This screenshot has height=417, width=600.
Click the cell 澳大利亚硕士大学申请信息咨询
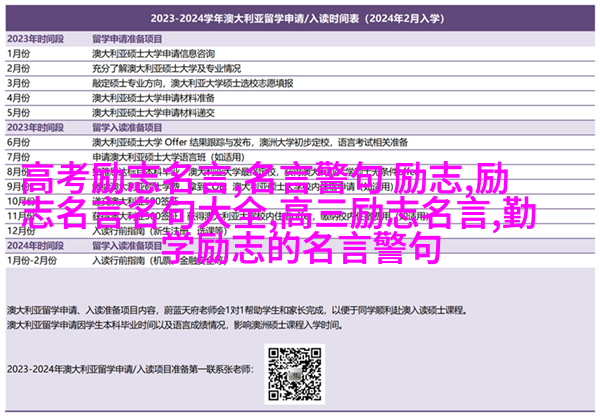(x=153, y=54)
